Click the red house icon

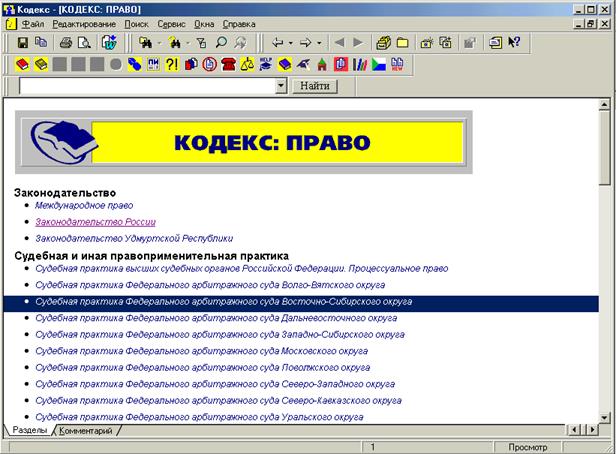322,64
